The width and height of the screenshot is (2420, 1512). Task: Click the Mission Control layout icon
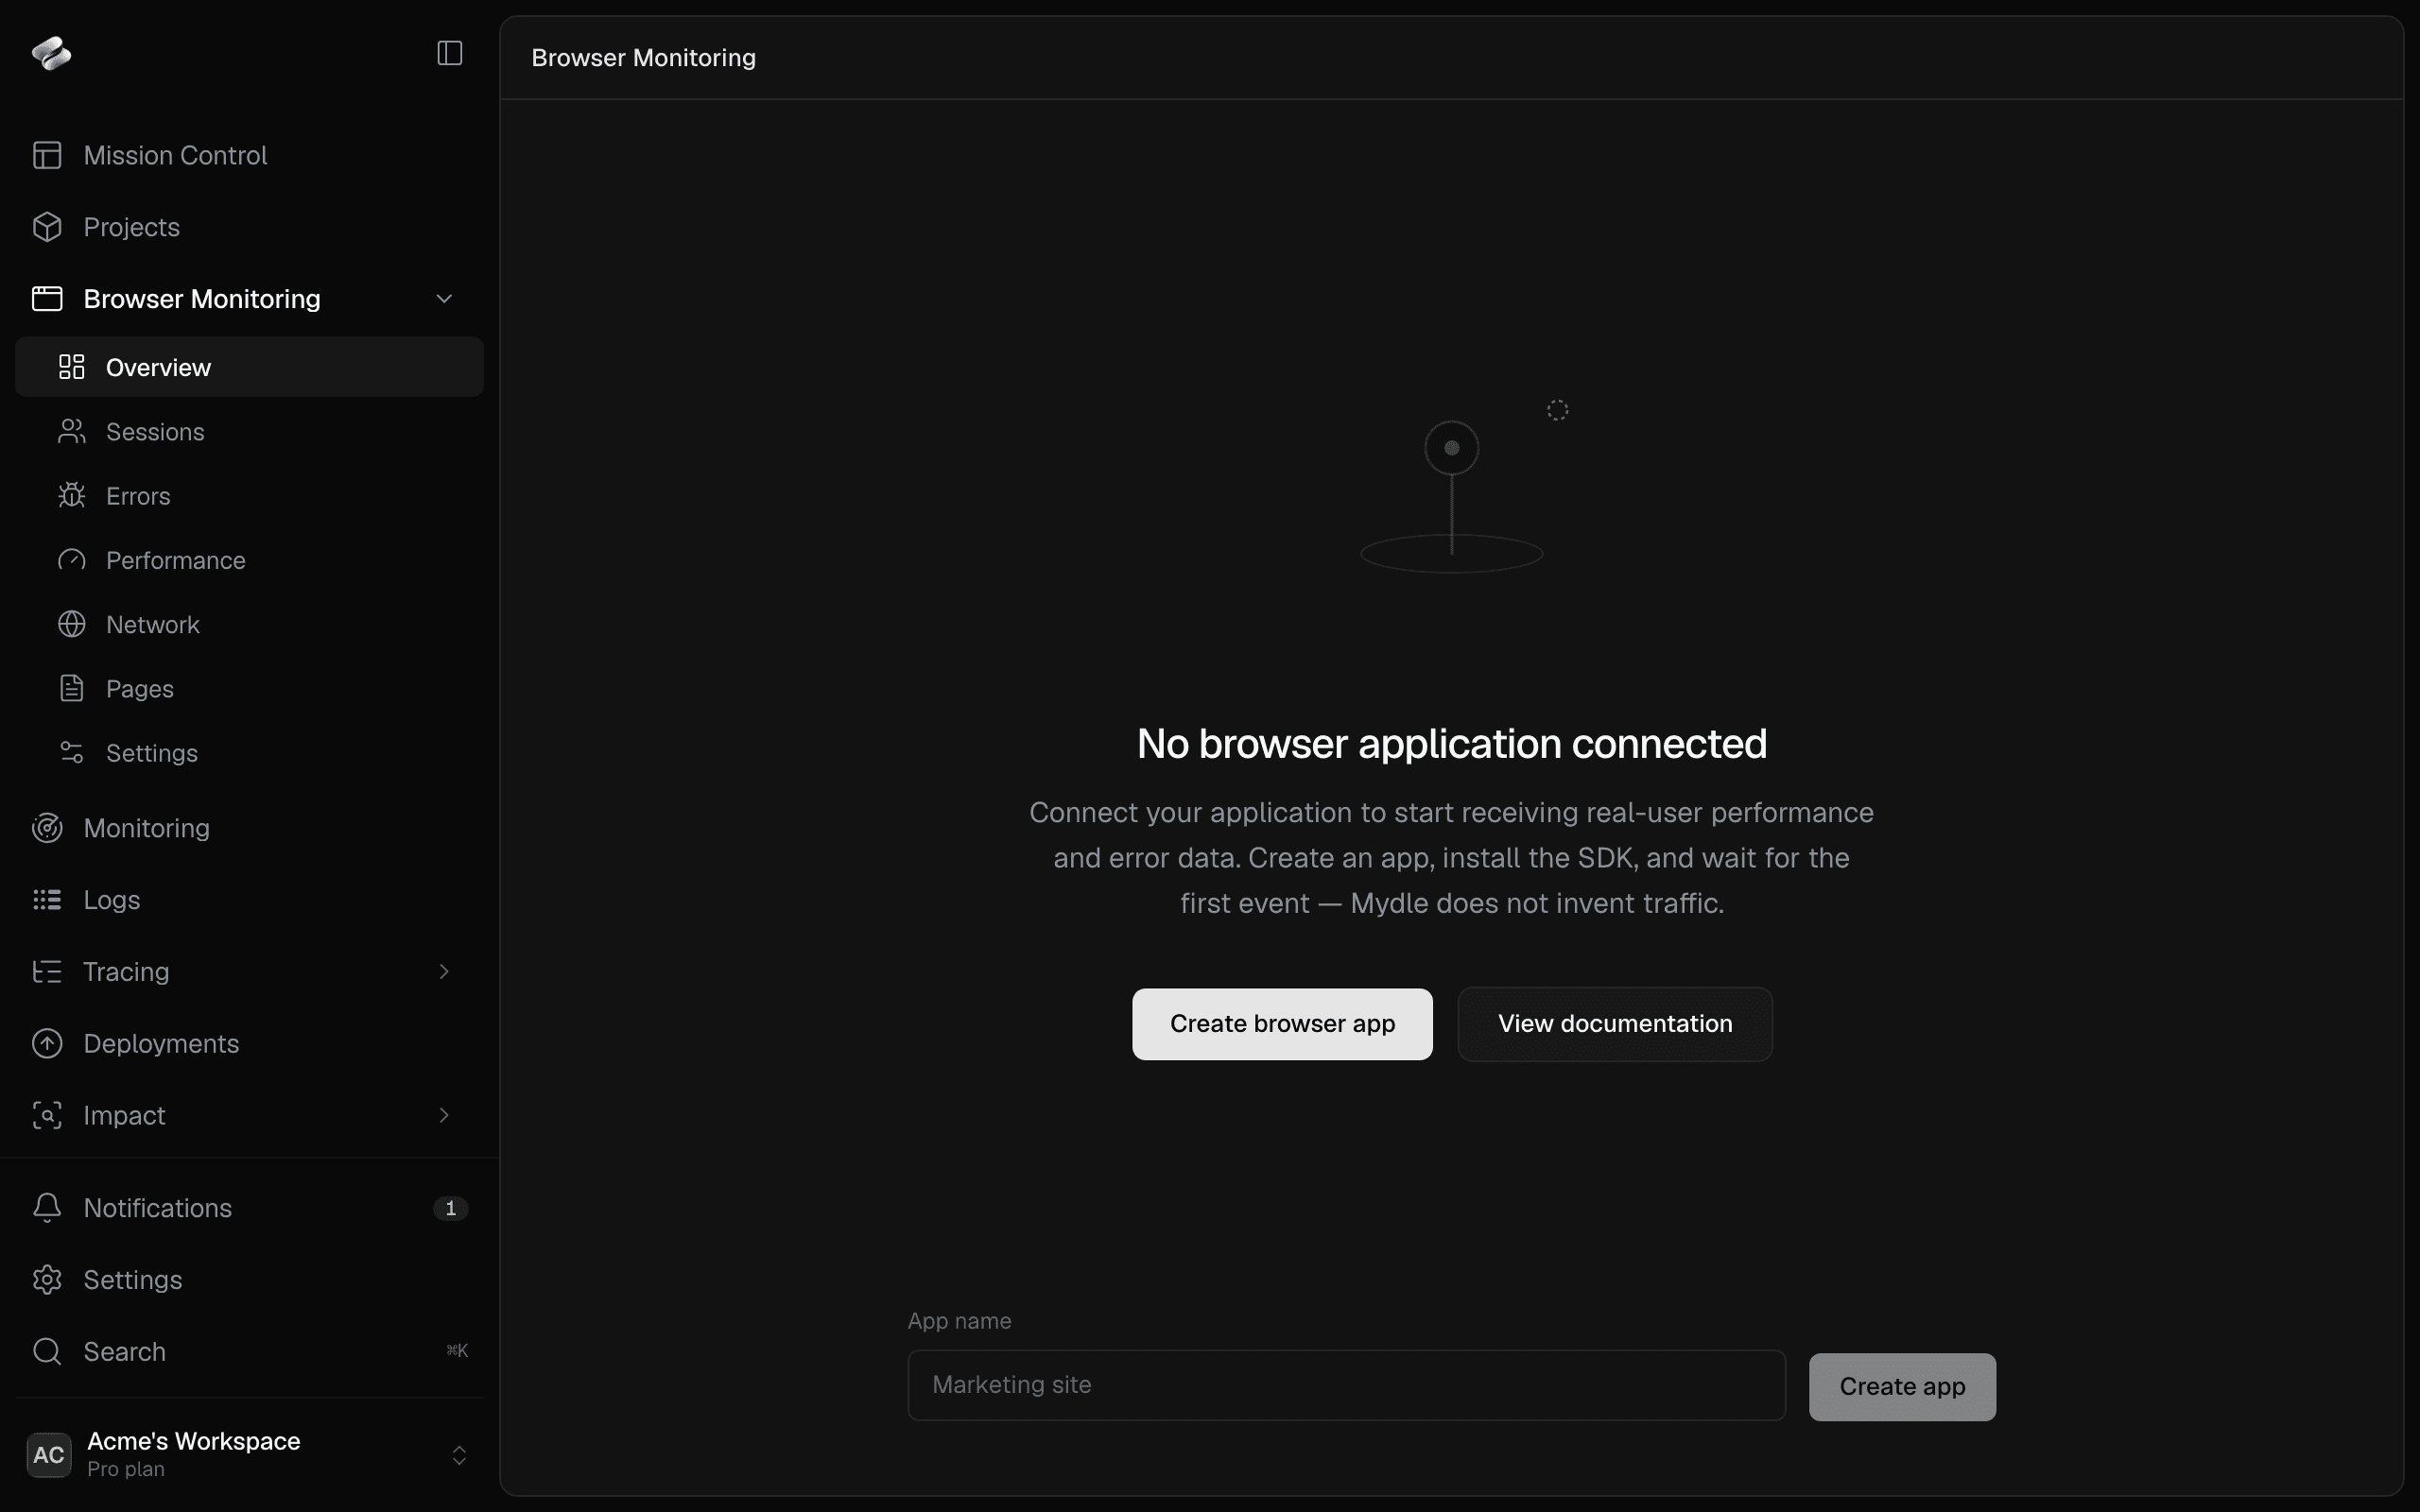click(47, 155)
